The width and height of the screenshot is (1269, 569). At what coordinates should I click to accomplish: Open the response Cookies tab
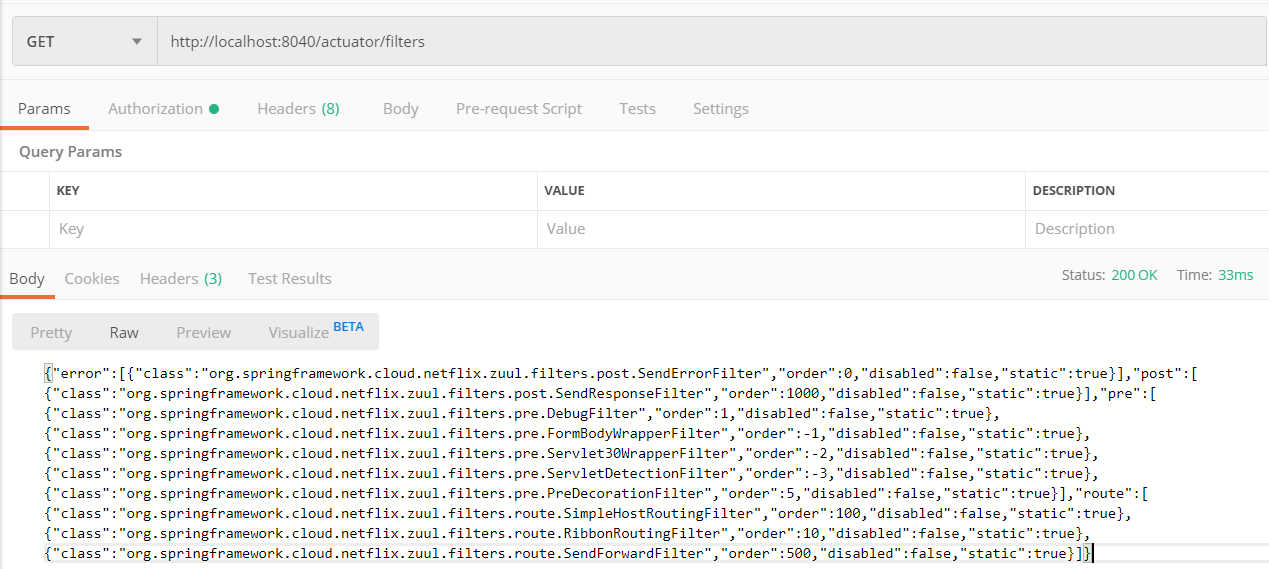(92, 279)
